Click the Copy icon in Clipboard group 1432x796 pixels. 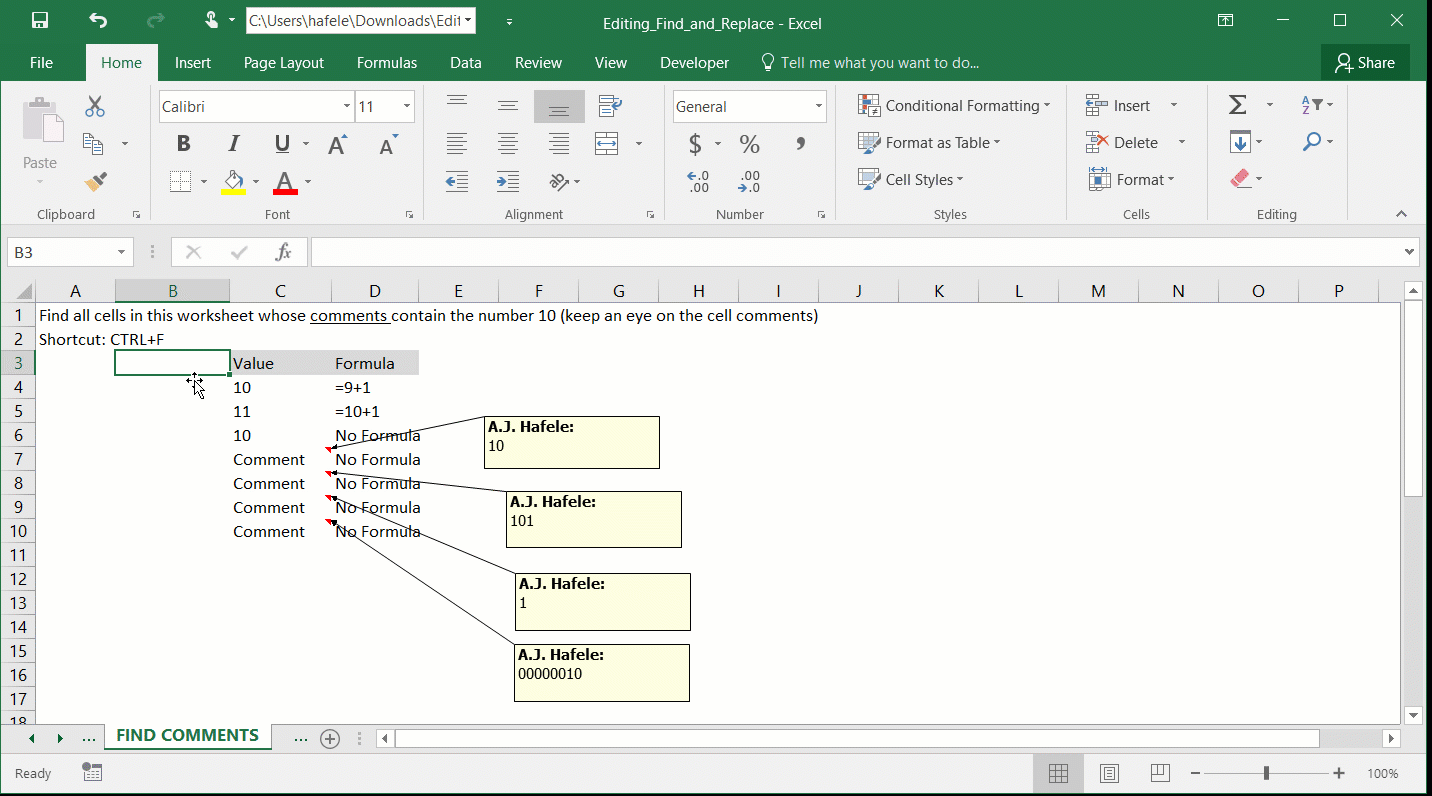[93, 144]
